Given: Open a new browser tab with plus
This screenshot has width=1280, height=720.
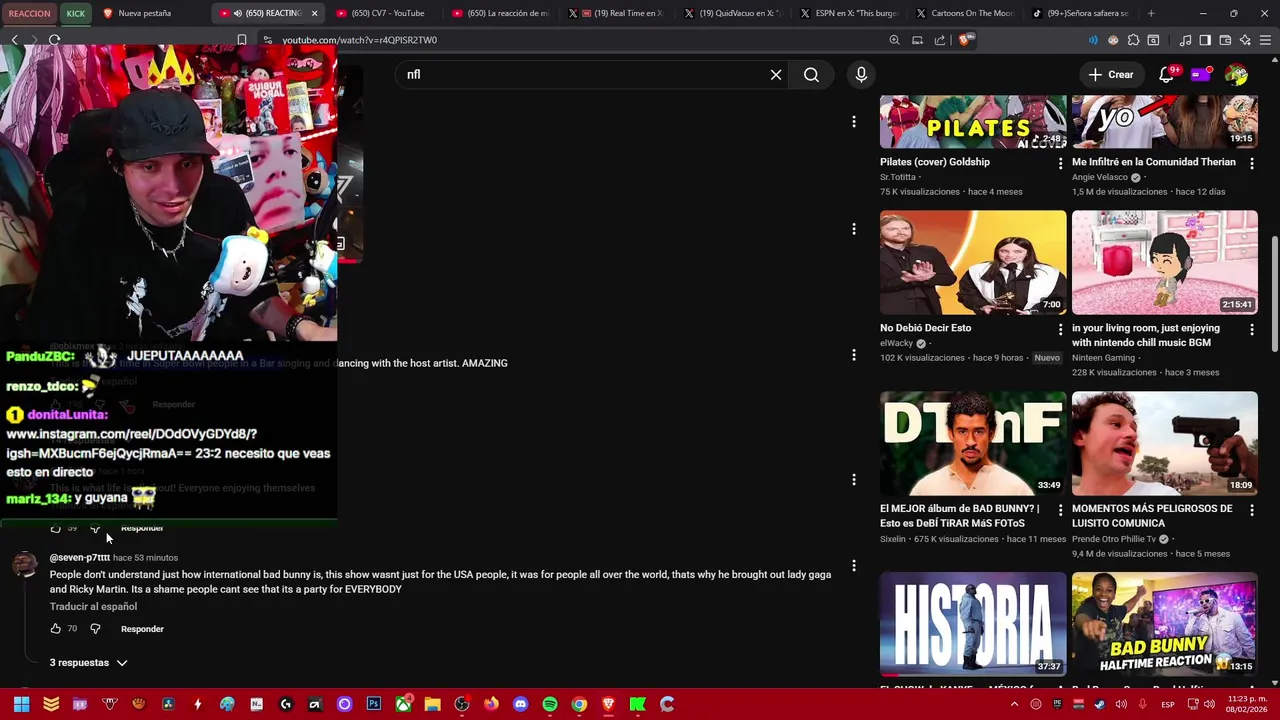Looking at the screenshot, I should (1151, 13).
